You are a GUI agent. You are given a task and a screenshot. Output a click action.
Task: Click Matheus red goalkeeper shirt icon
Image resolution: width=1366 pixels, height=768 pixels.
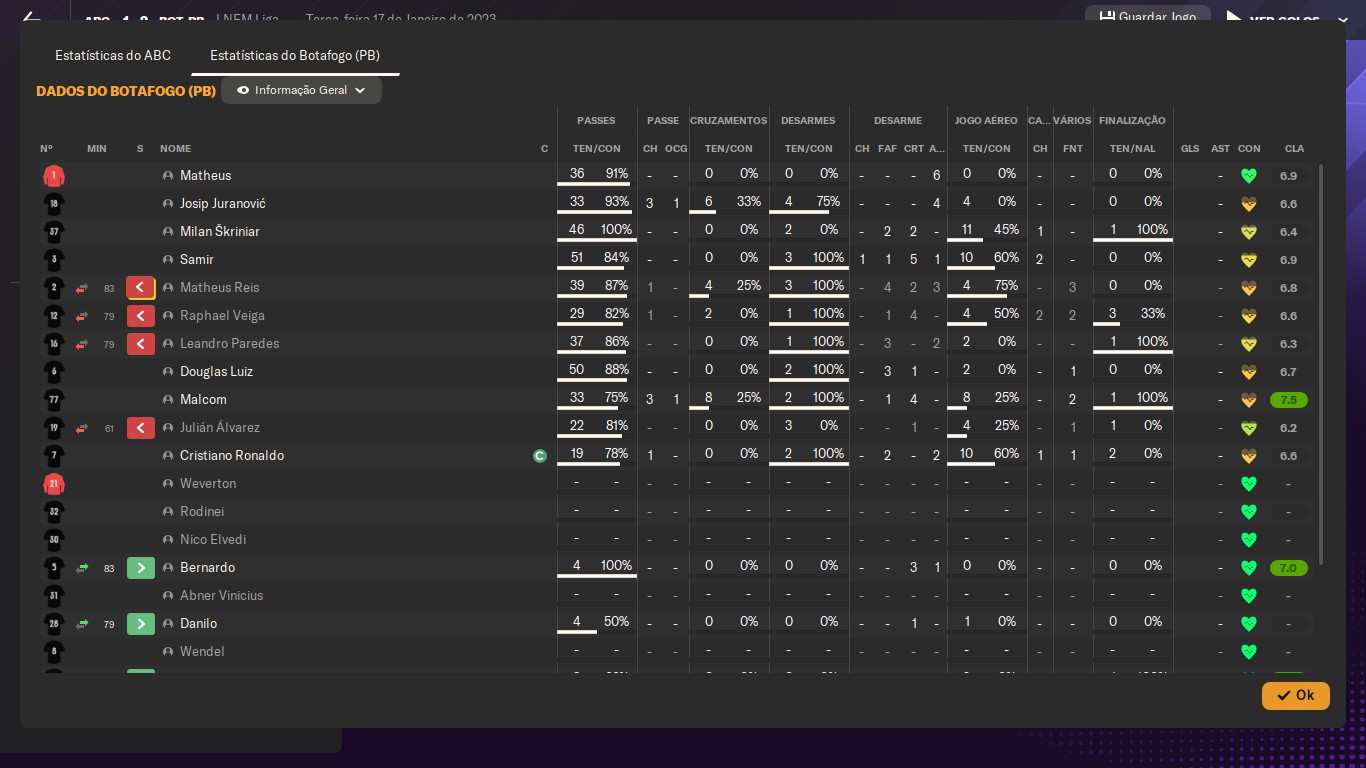(x=54, y=176)
